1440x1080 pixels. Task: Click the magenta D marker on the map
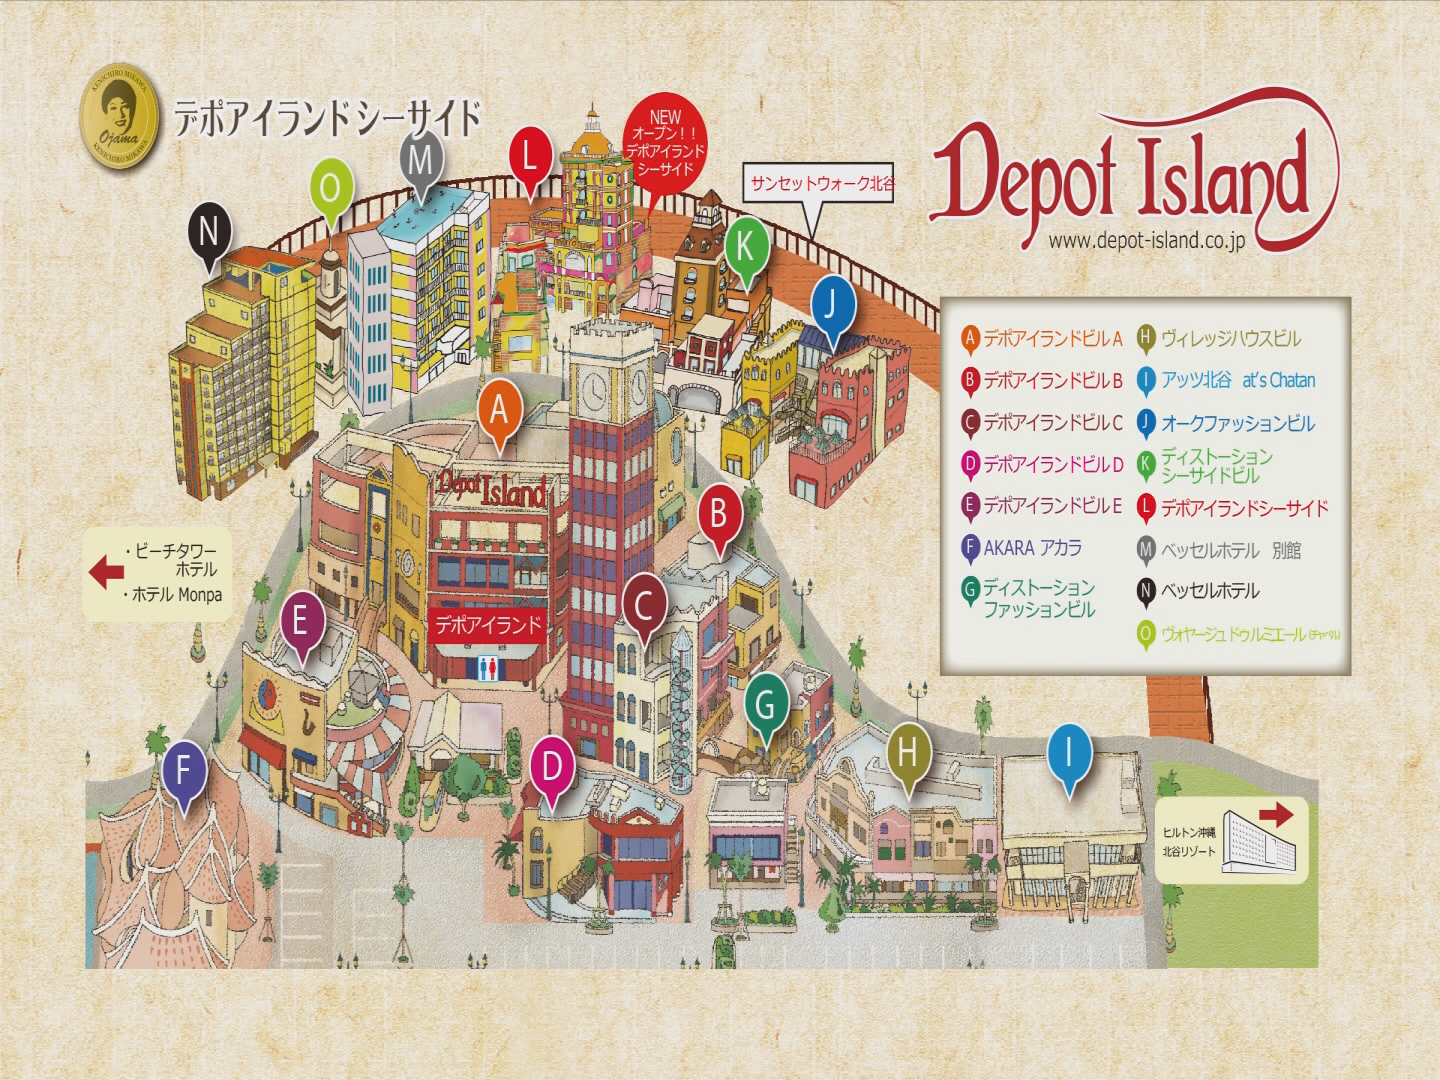coord(552,767)
